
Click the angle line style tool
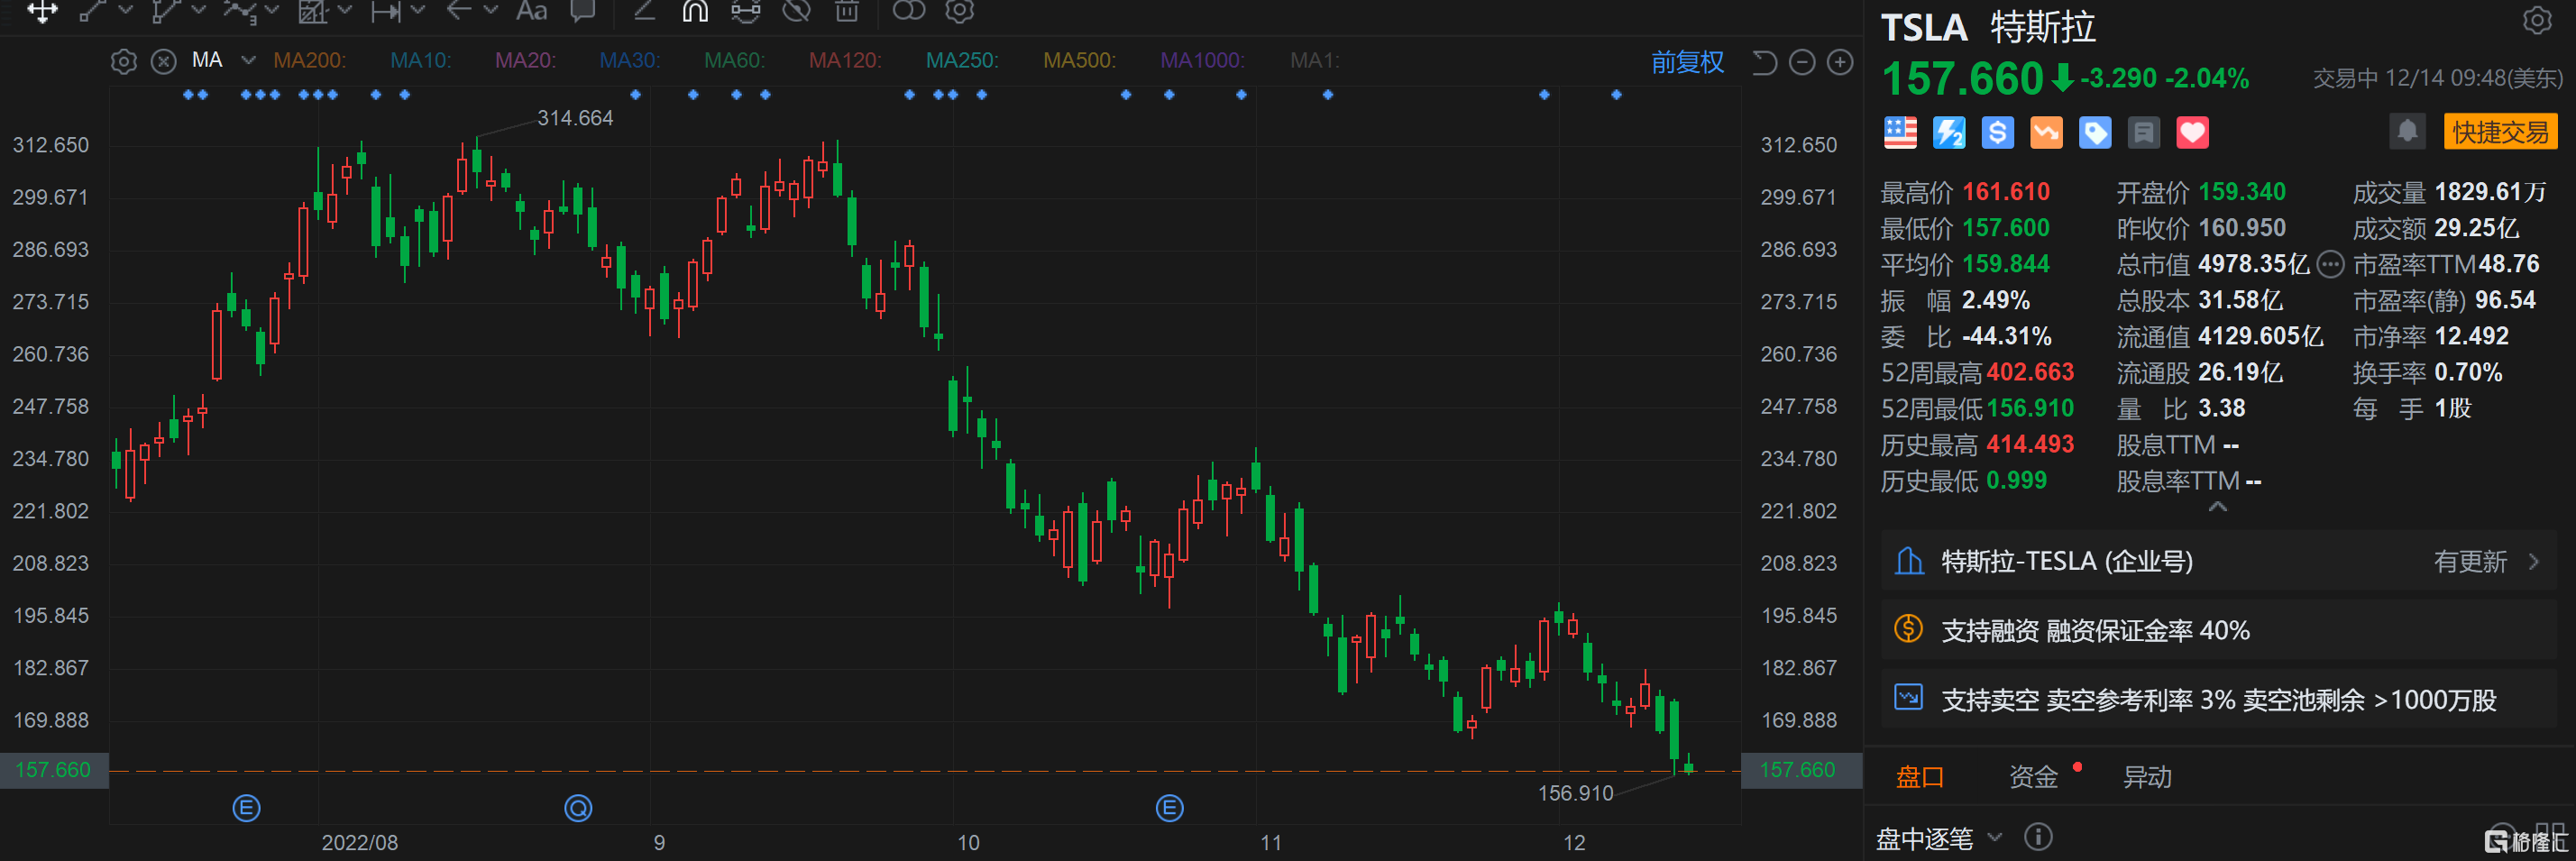pyautogui.click(x=645, y=11)
